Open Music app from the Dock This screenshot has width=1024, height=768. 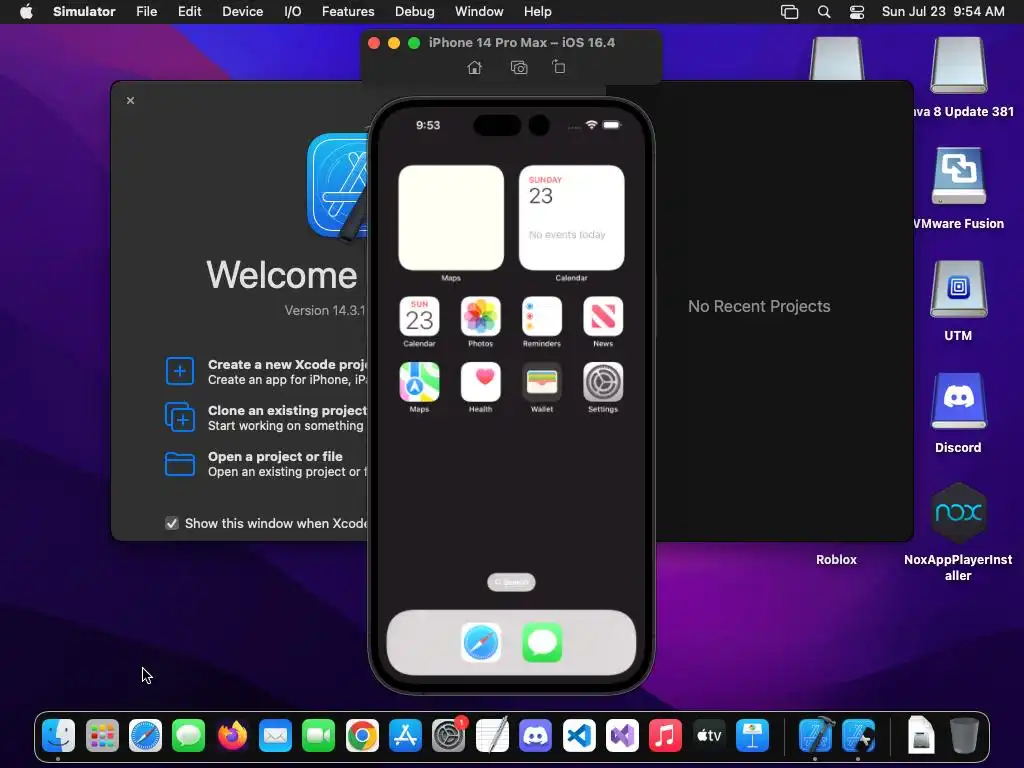coord(665,736)
